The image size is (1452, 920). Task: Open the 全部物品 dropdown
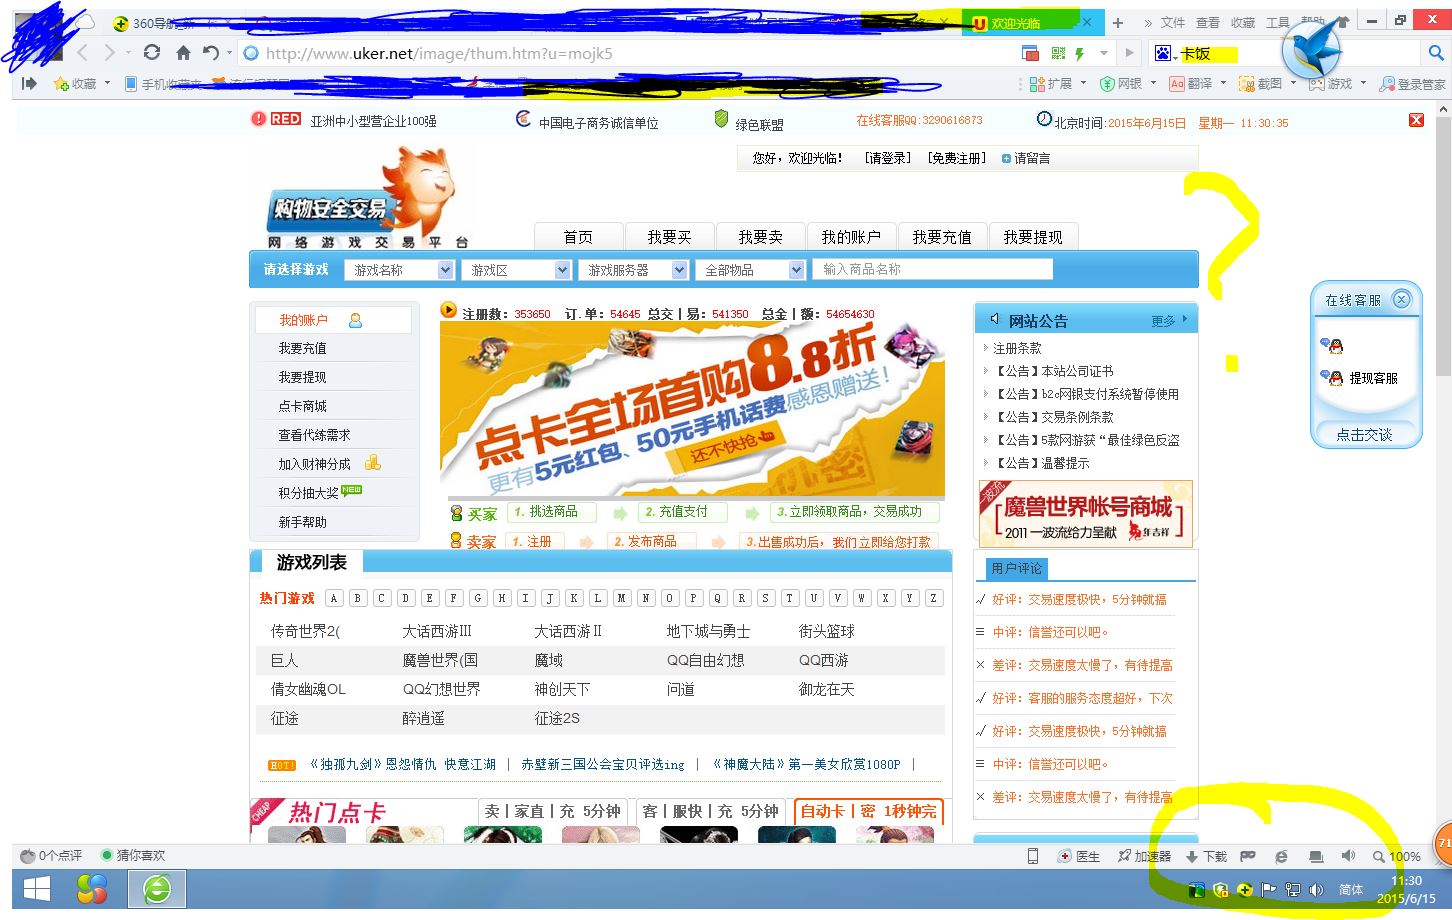tap(750, 270)
